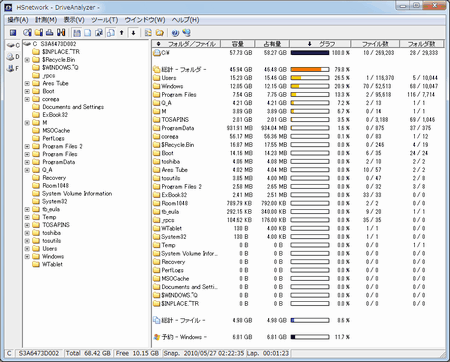Click the printer-shaped toolbar icon
Image resolution: width=450 pixels, height=362 pixels.
(50, 33)
